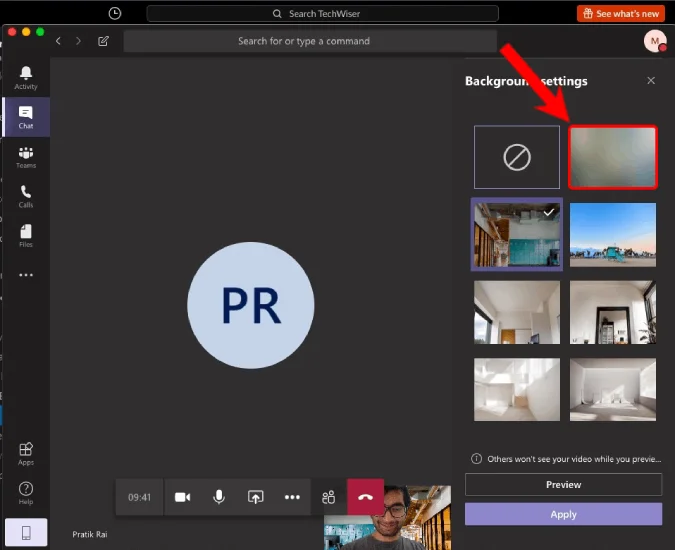Focus the Search TechWiser field

coord(322,14)
